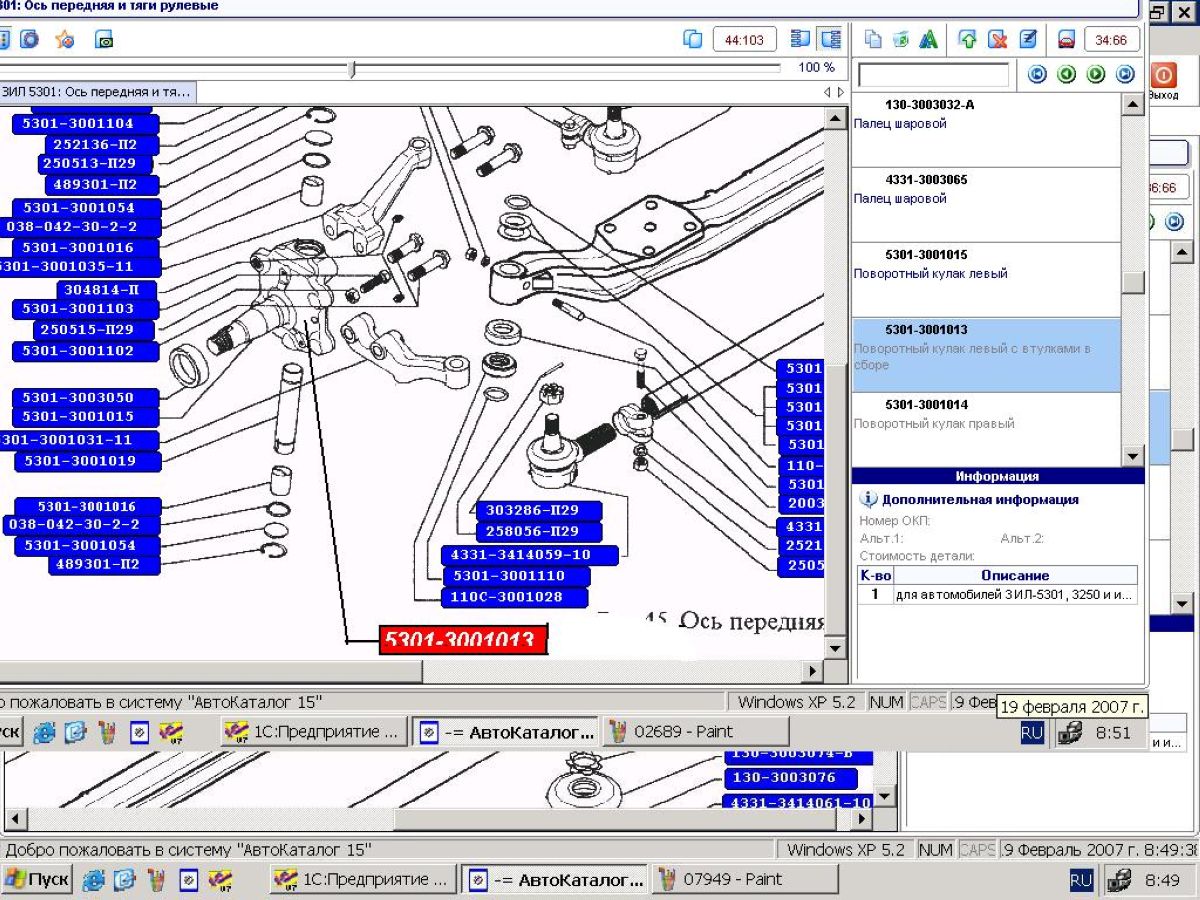The width and height of the screenshot is (1200, 900).
Task: Click the blue round icon left of the star
Action: (29, 40)
